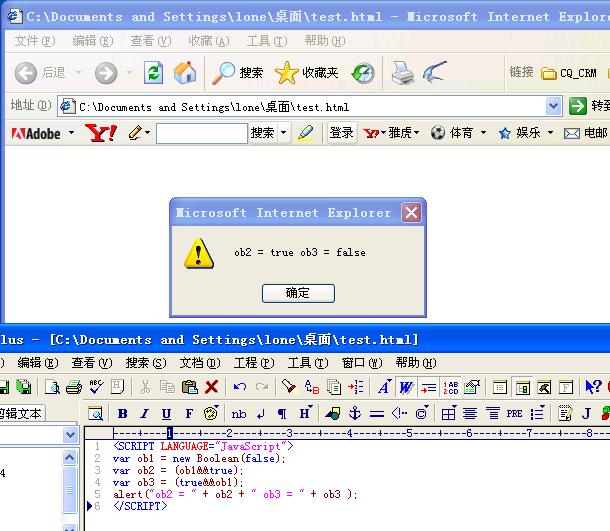The image size is (610, 531).
Task: Click the context Help arrow-question icon
Action: pos(593,387)
